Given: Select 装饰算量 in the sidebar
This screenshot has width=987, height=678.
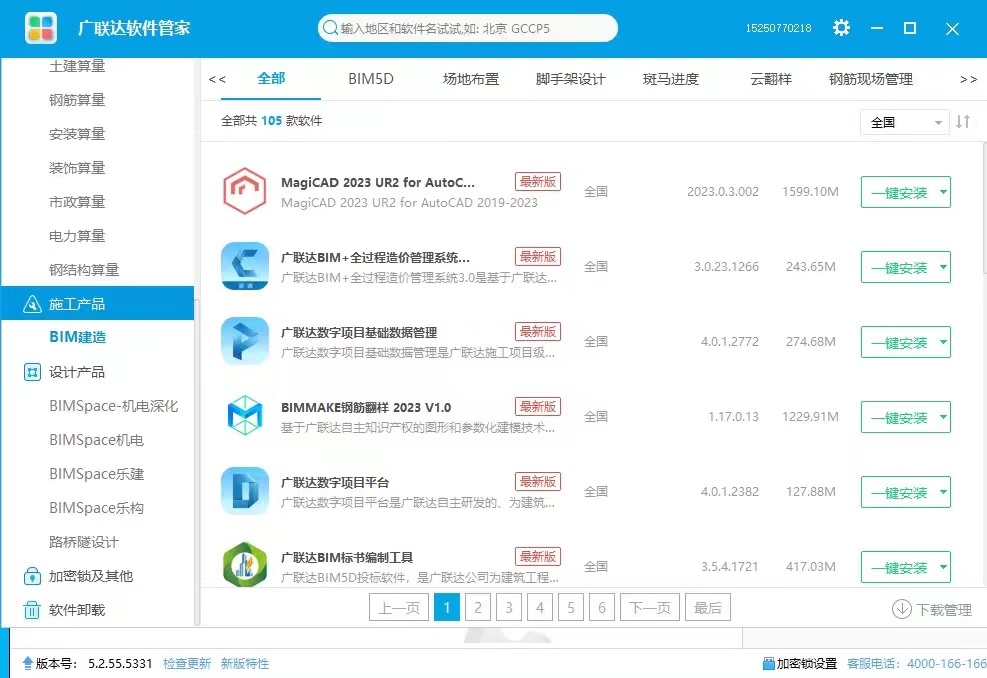Looking at the screenshot, I should [77, 167].
